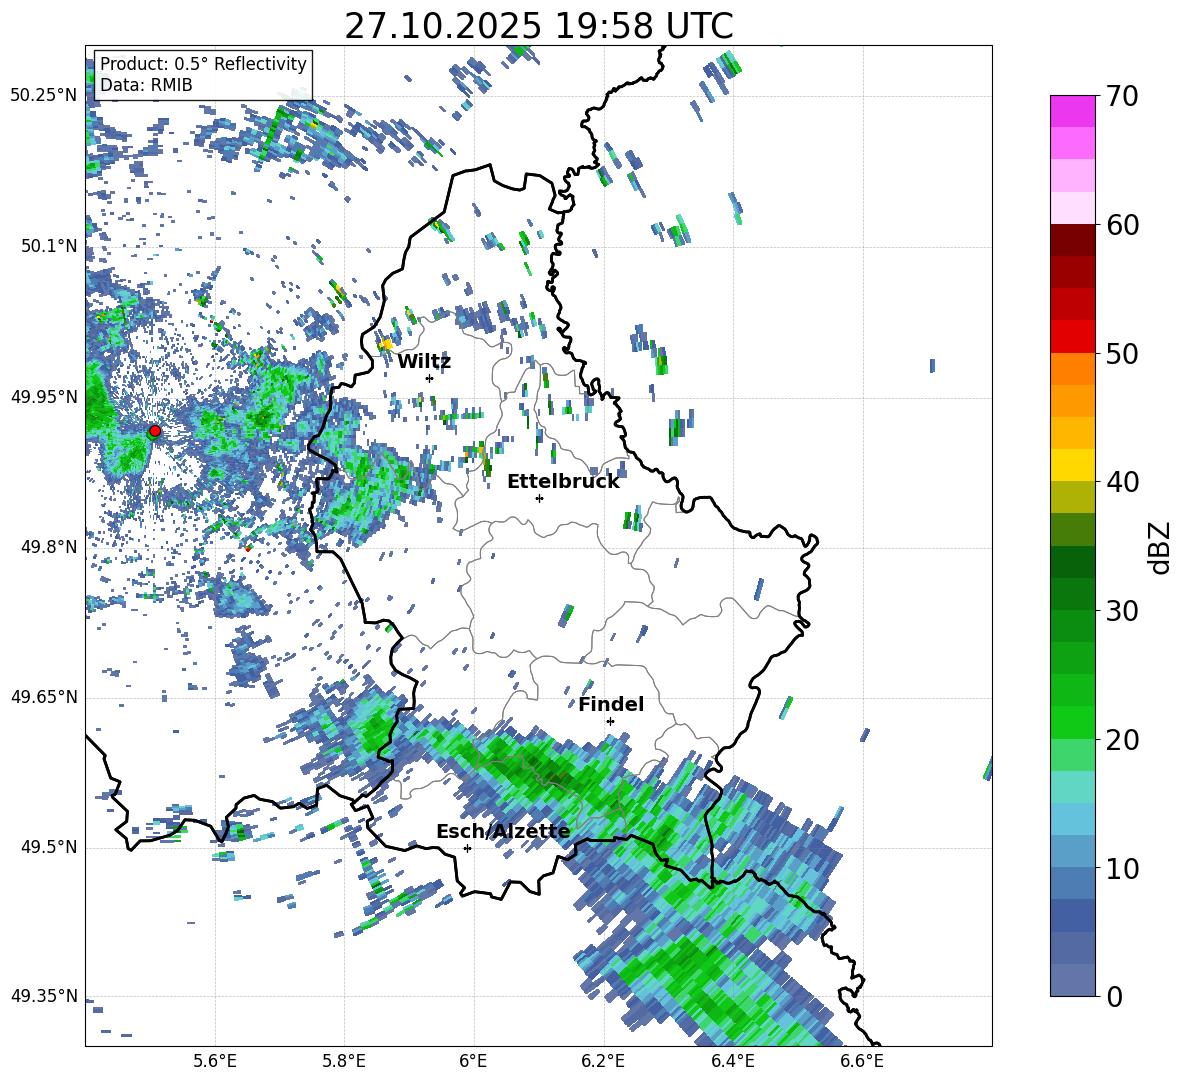The image size is (1184, 1081).
Task: Click the Wiltz location cross marker
Action: (430, 378)
